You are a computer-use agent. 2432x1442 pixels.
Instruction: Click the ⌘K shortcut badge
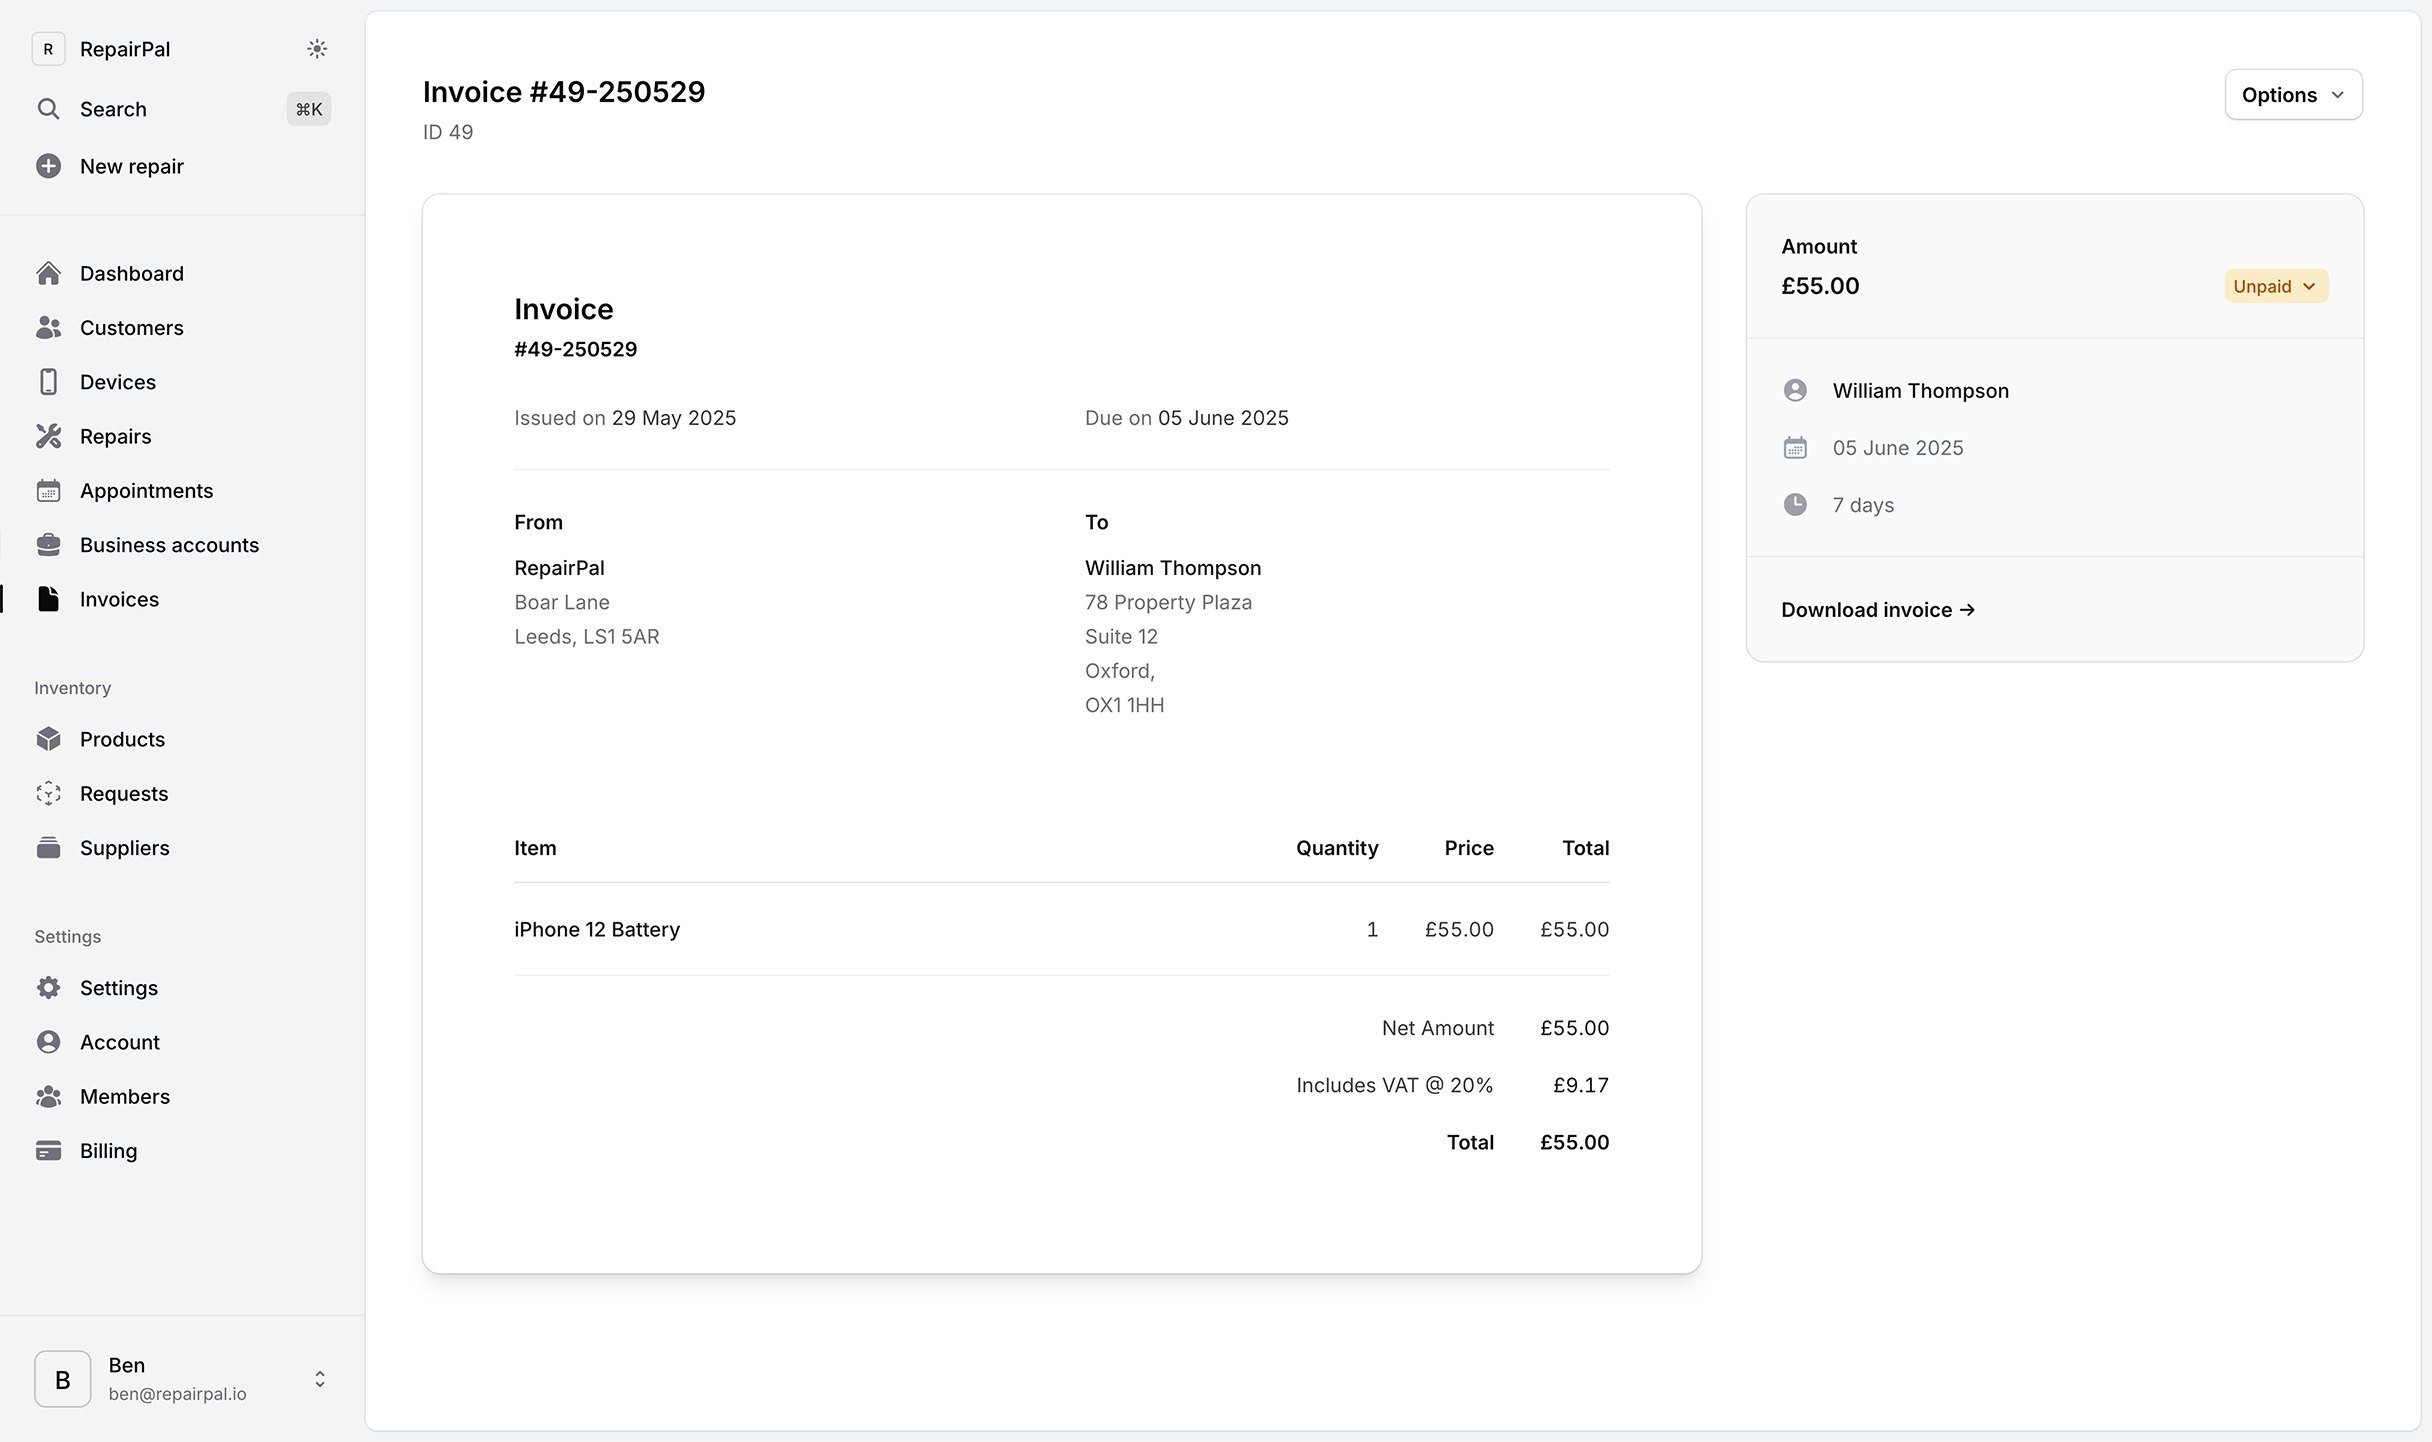click(x=309, y=108)
